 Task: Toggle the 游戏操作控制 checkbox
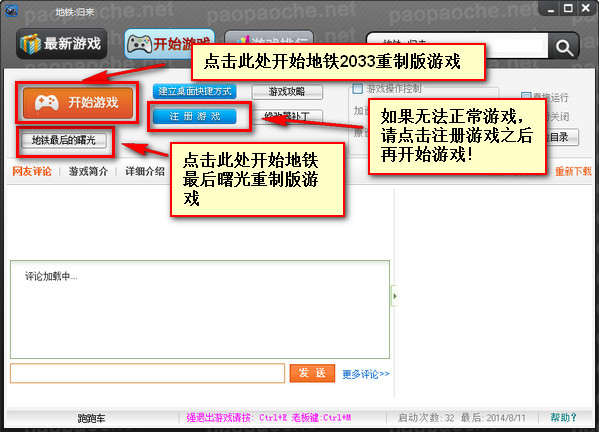pyautogui.click(x=358, y=89)
